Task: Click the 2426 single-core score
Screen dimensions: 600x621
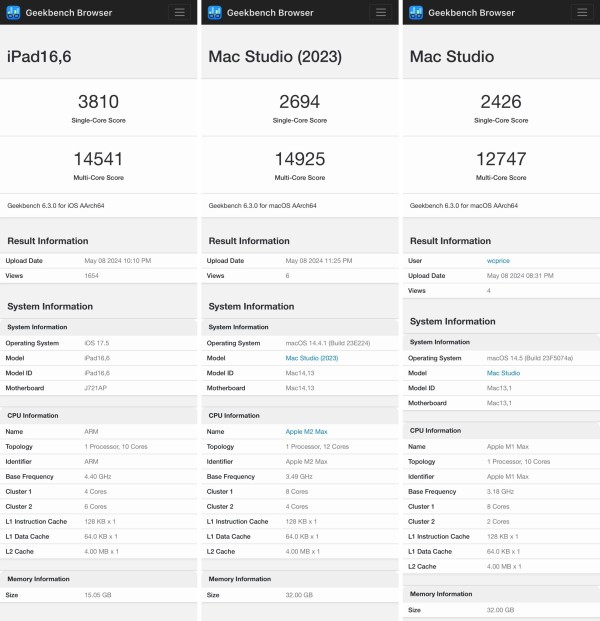Action: point(501,101)
